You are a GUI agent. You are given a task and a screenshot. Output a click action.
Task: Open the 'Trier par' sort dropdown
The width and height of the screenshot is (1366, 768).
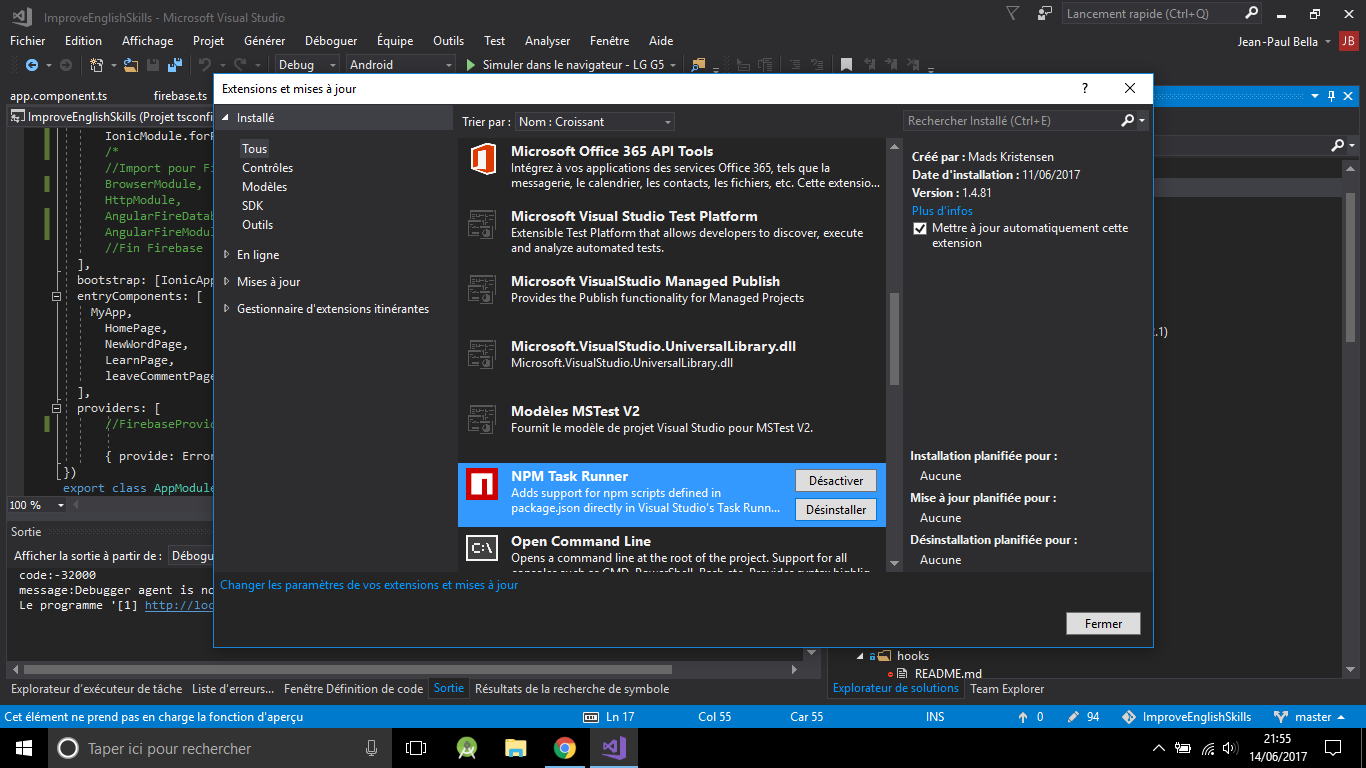click(595, 122)
